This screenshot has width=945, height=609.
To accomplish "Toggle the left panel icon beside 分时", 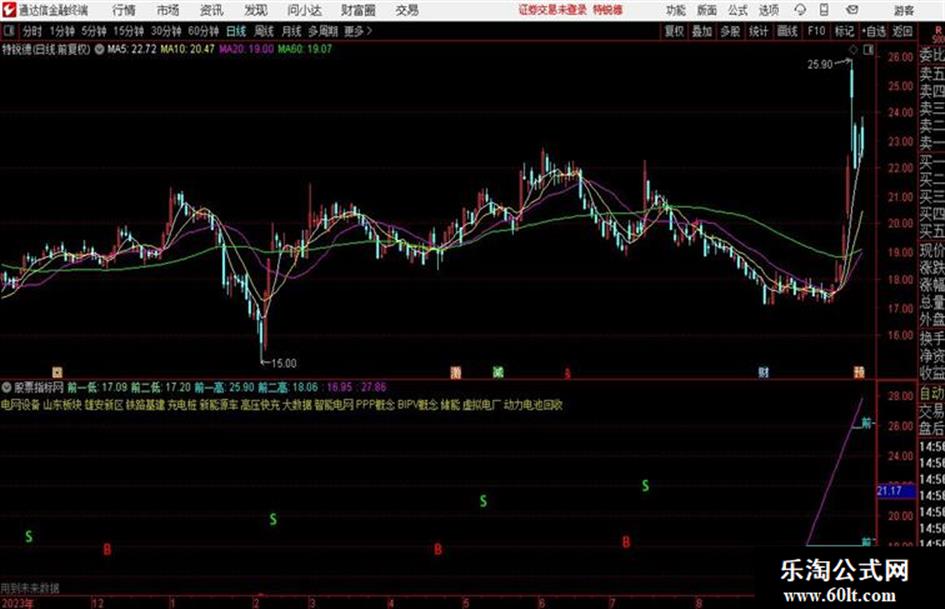I will [x=8, y=31].
